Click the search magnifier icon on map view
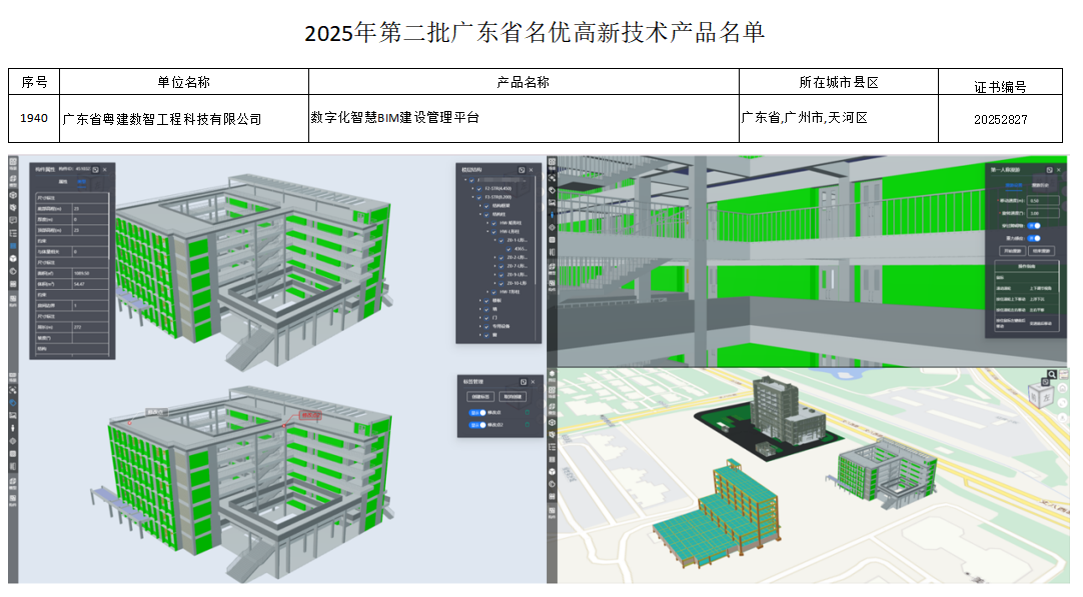Image resolution: width=1083 pixels, height=597 pixels. coord(1050,374)
